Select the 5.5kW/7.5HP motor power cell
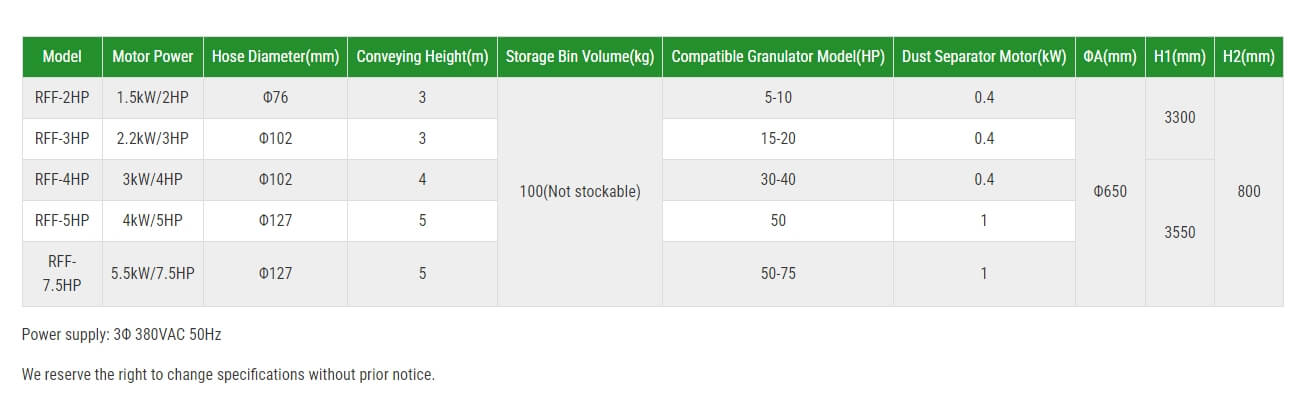Viewport: 1303px width, 399px height. click(153, 273)
